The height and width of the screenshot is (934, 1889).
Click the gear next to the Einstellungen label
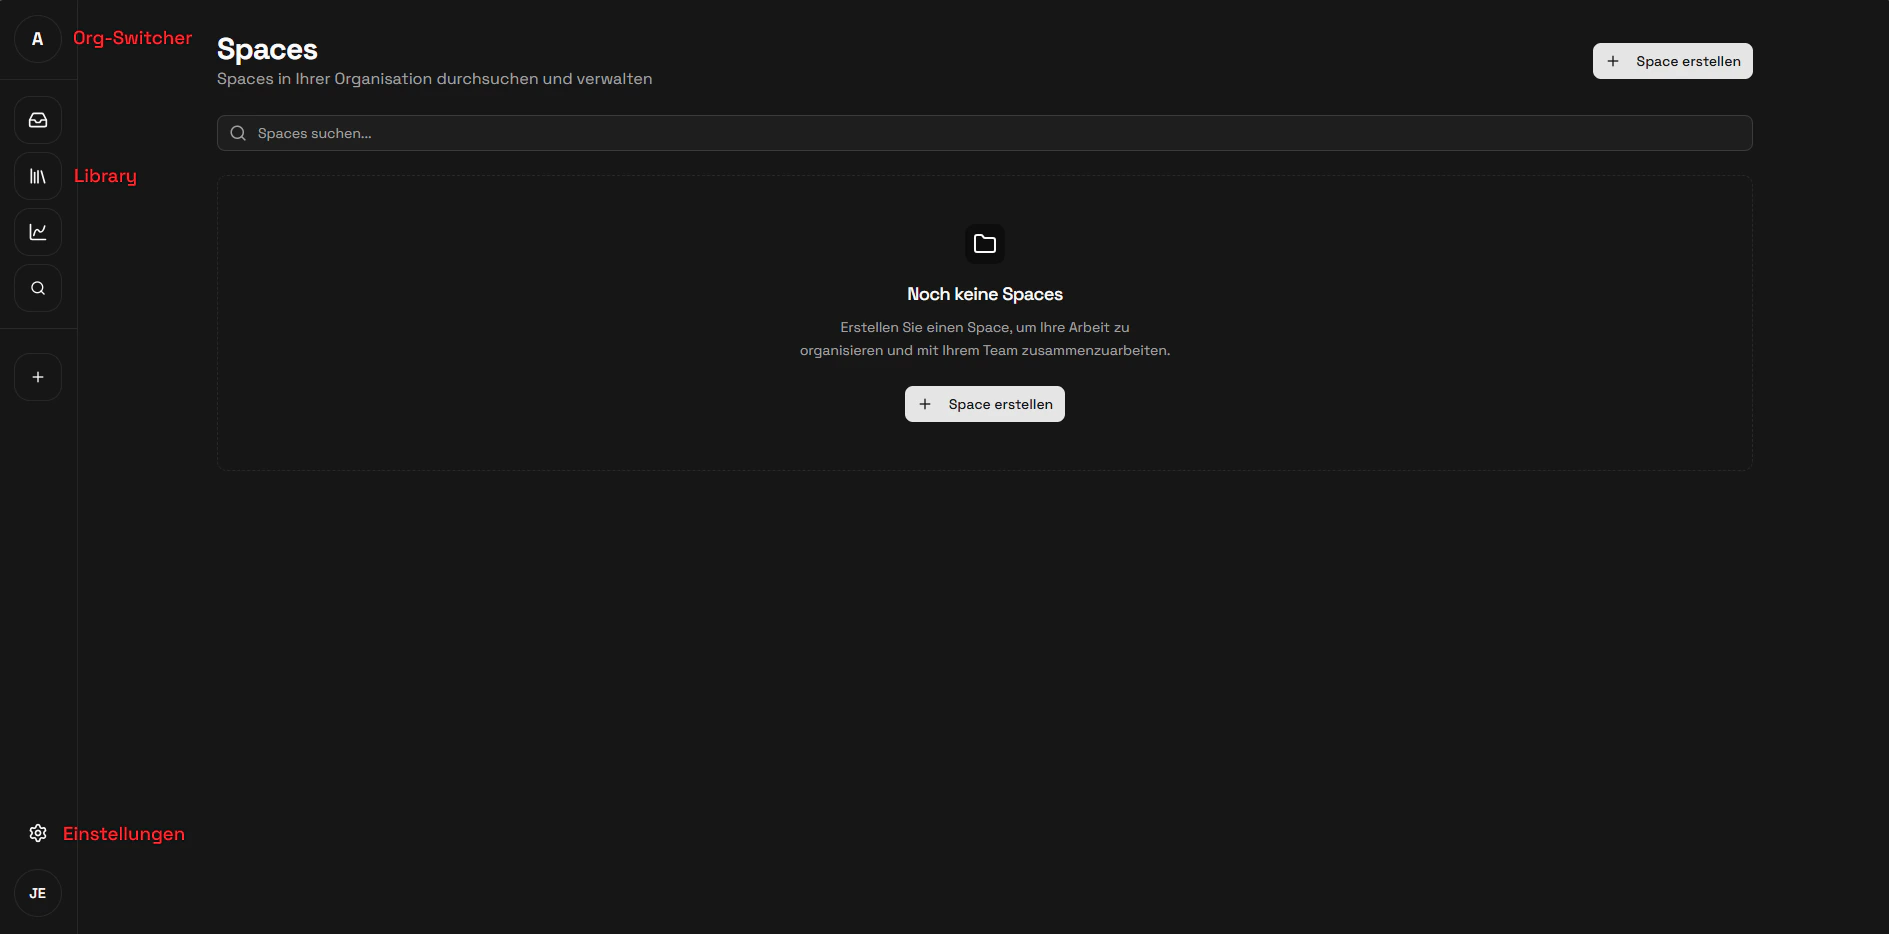[37, 833]
